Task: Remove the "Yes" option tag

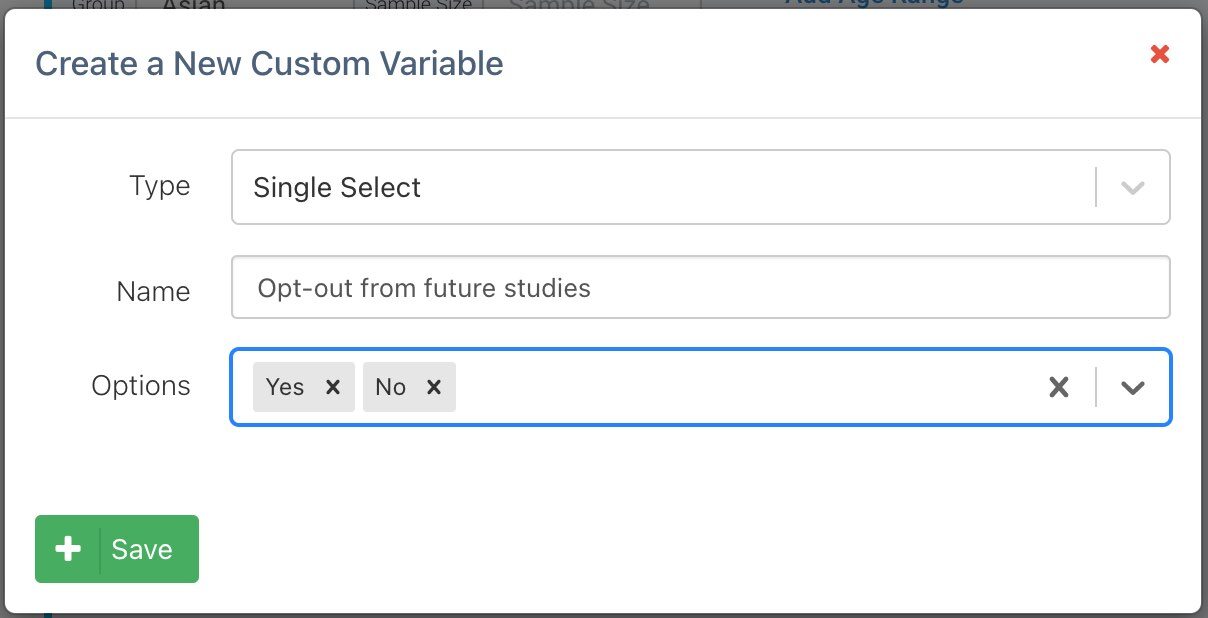Action: (333, 387)
